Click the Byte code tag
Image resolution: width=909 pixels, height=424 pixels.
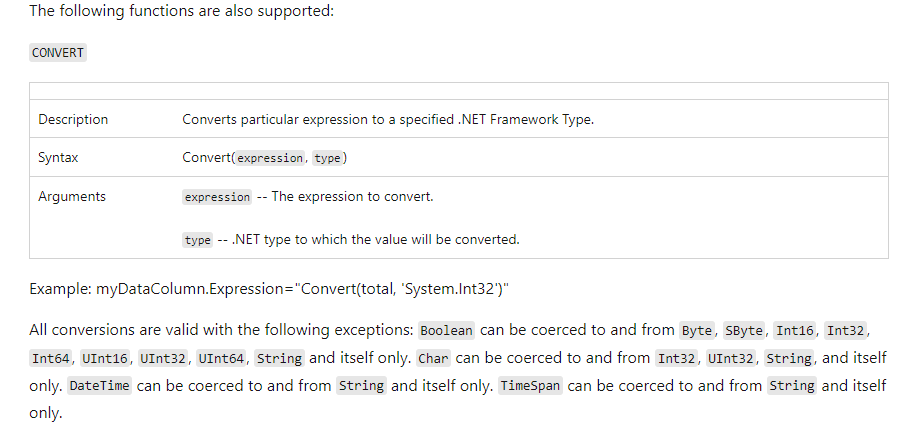coord(697,331)
